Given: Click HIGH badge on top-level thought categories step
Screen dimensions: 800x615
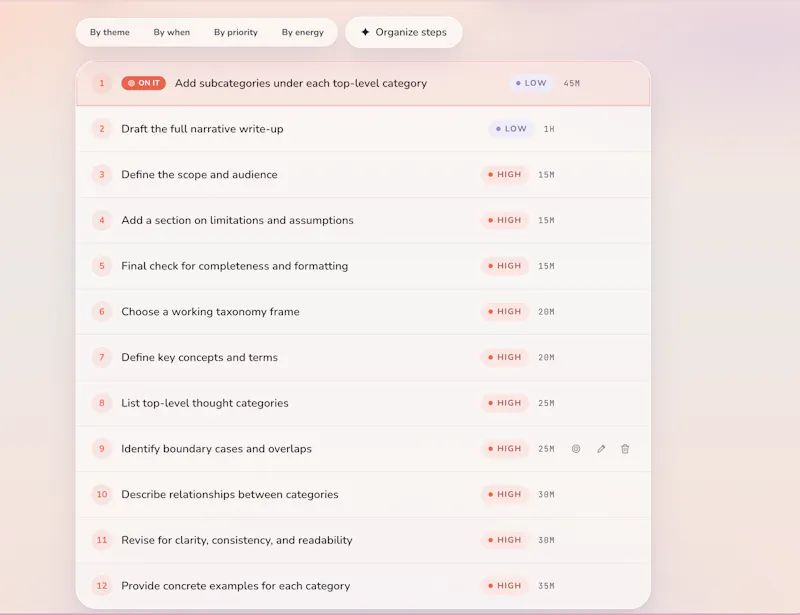Looking at the screenshot, I should click(x=505, y=403).
